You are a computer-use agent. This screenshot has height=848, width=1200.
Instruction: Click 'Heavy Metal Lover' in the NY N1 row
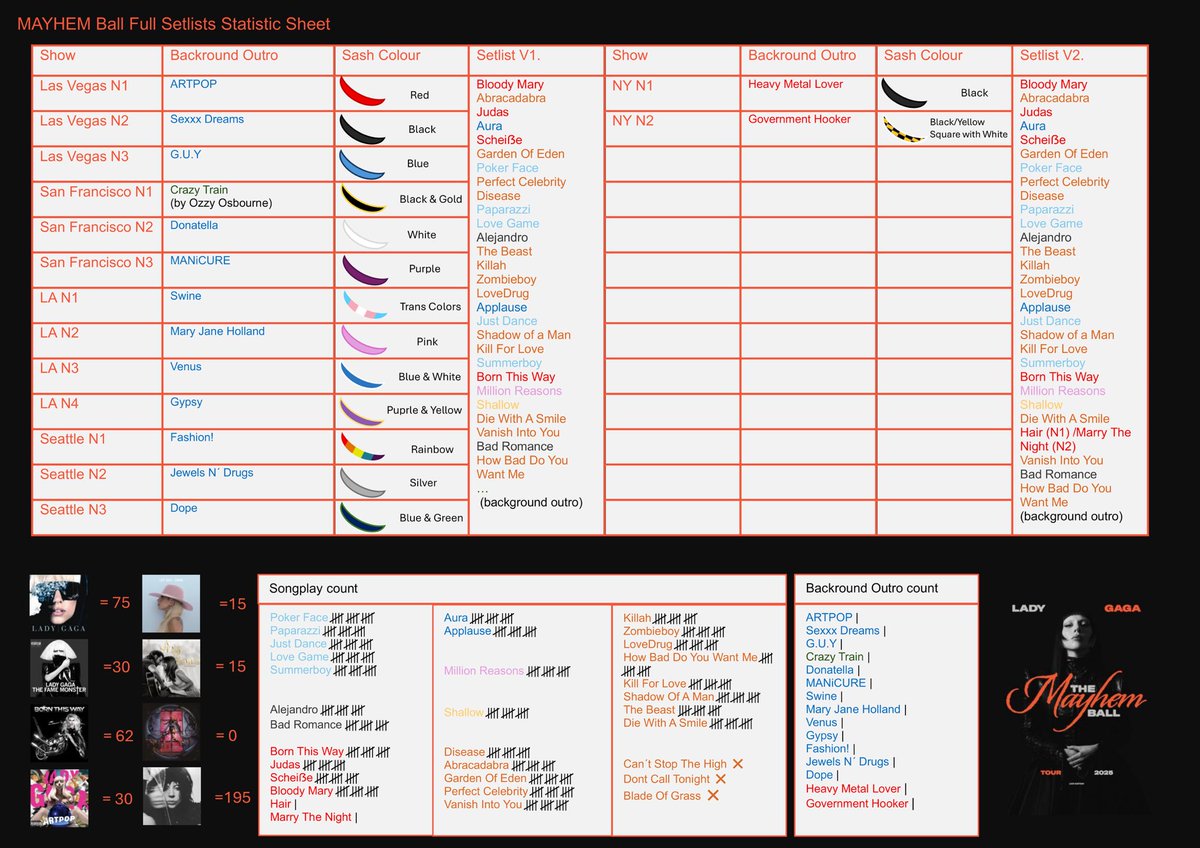tap(795, 84)
